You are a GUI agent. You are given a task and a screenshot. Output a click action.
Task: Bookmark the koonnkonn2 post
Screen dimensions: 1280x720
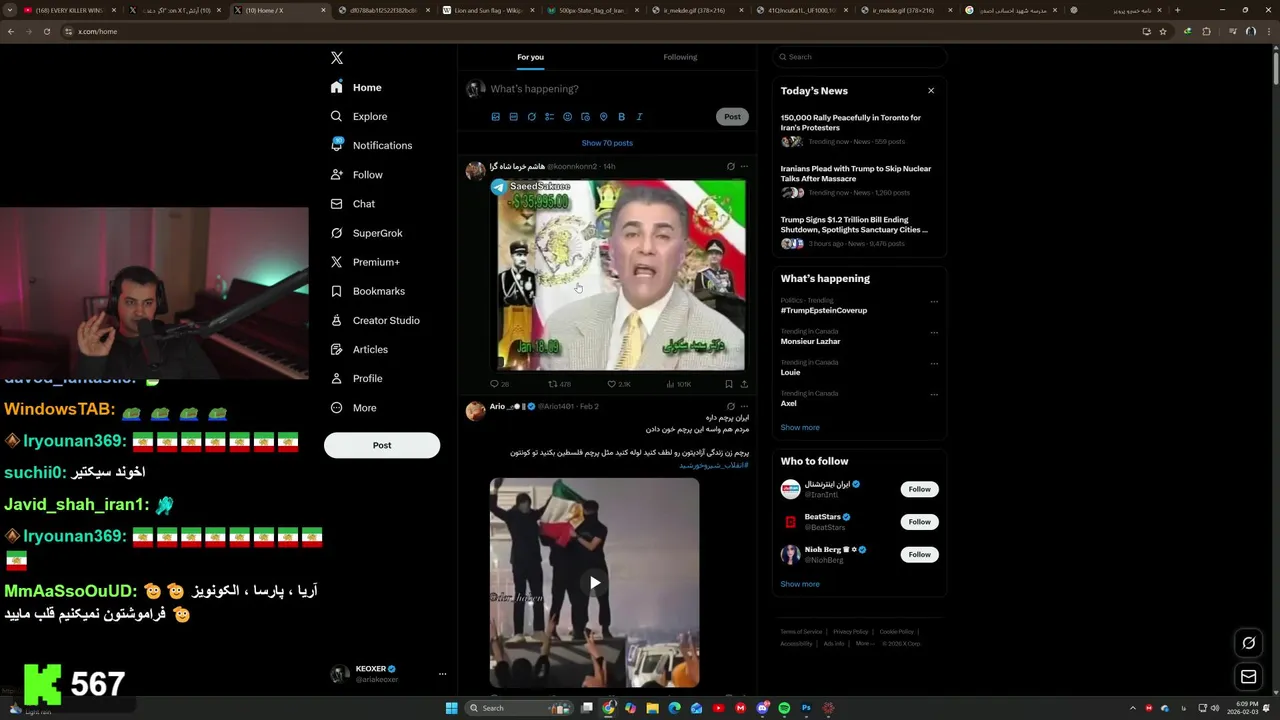(x=728, y=384)
